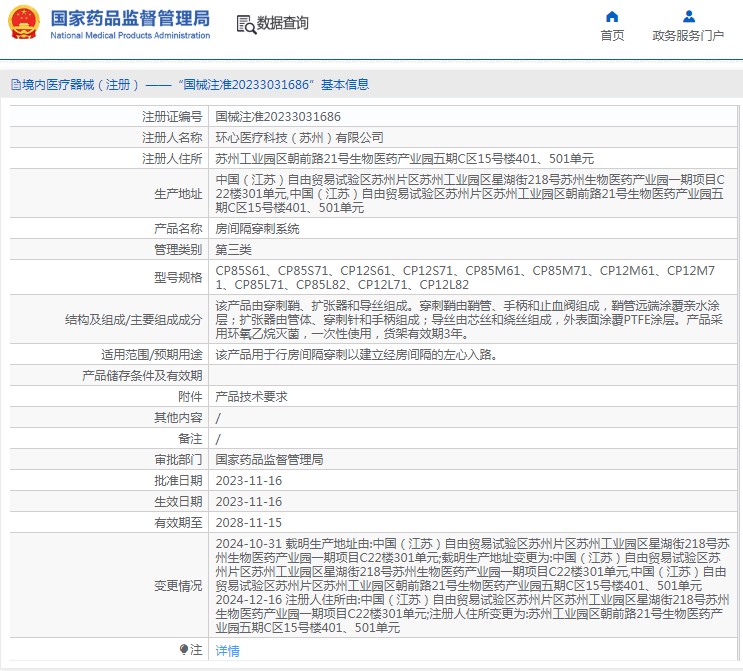
Task: Click the 注册证编号 row label
Action: (172, 117)
